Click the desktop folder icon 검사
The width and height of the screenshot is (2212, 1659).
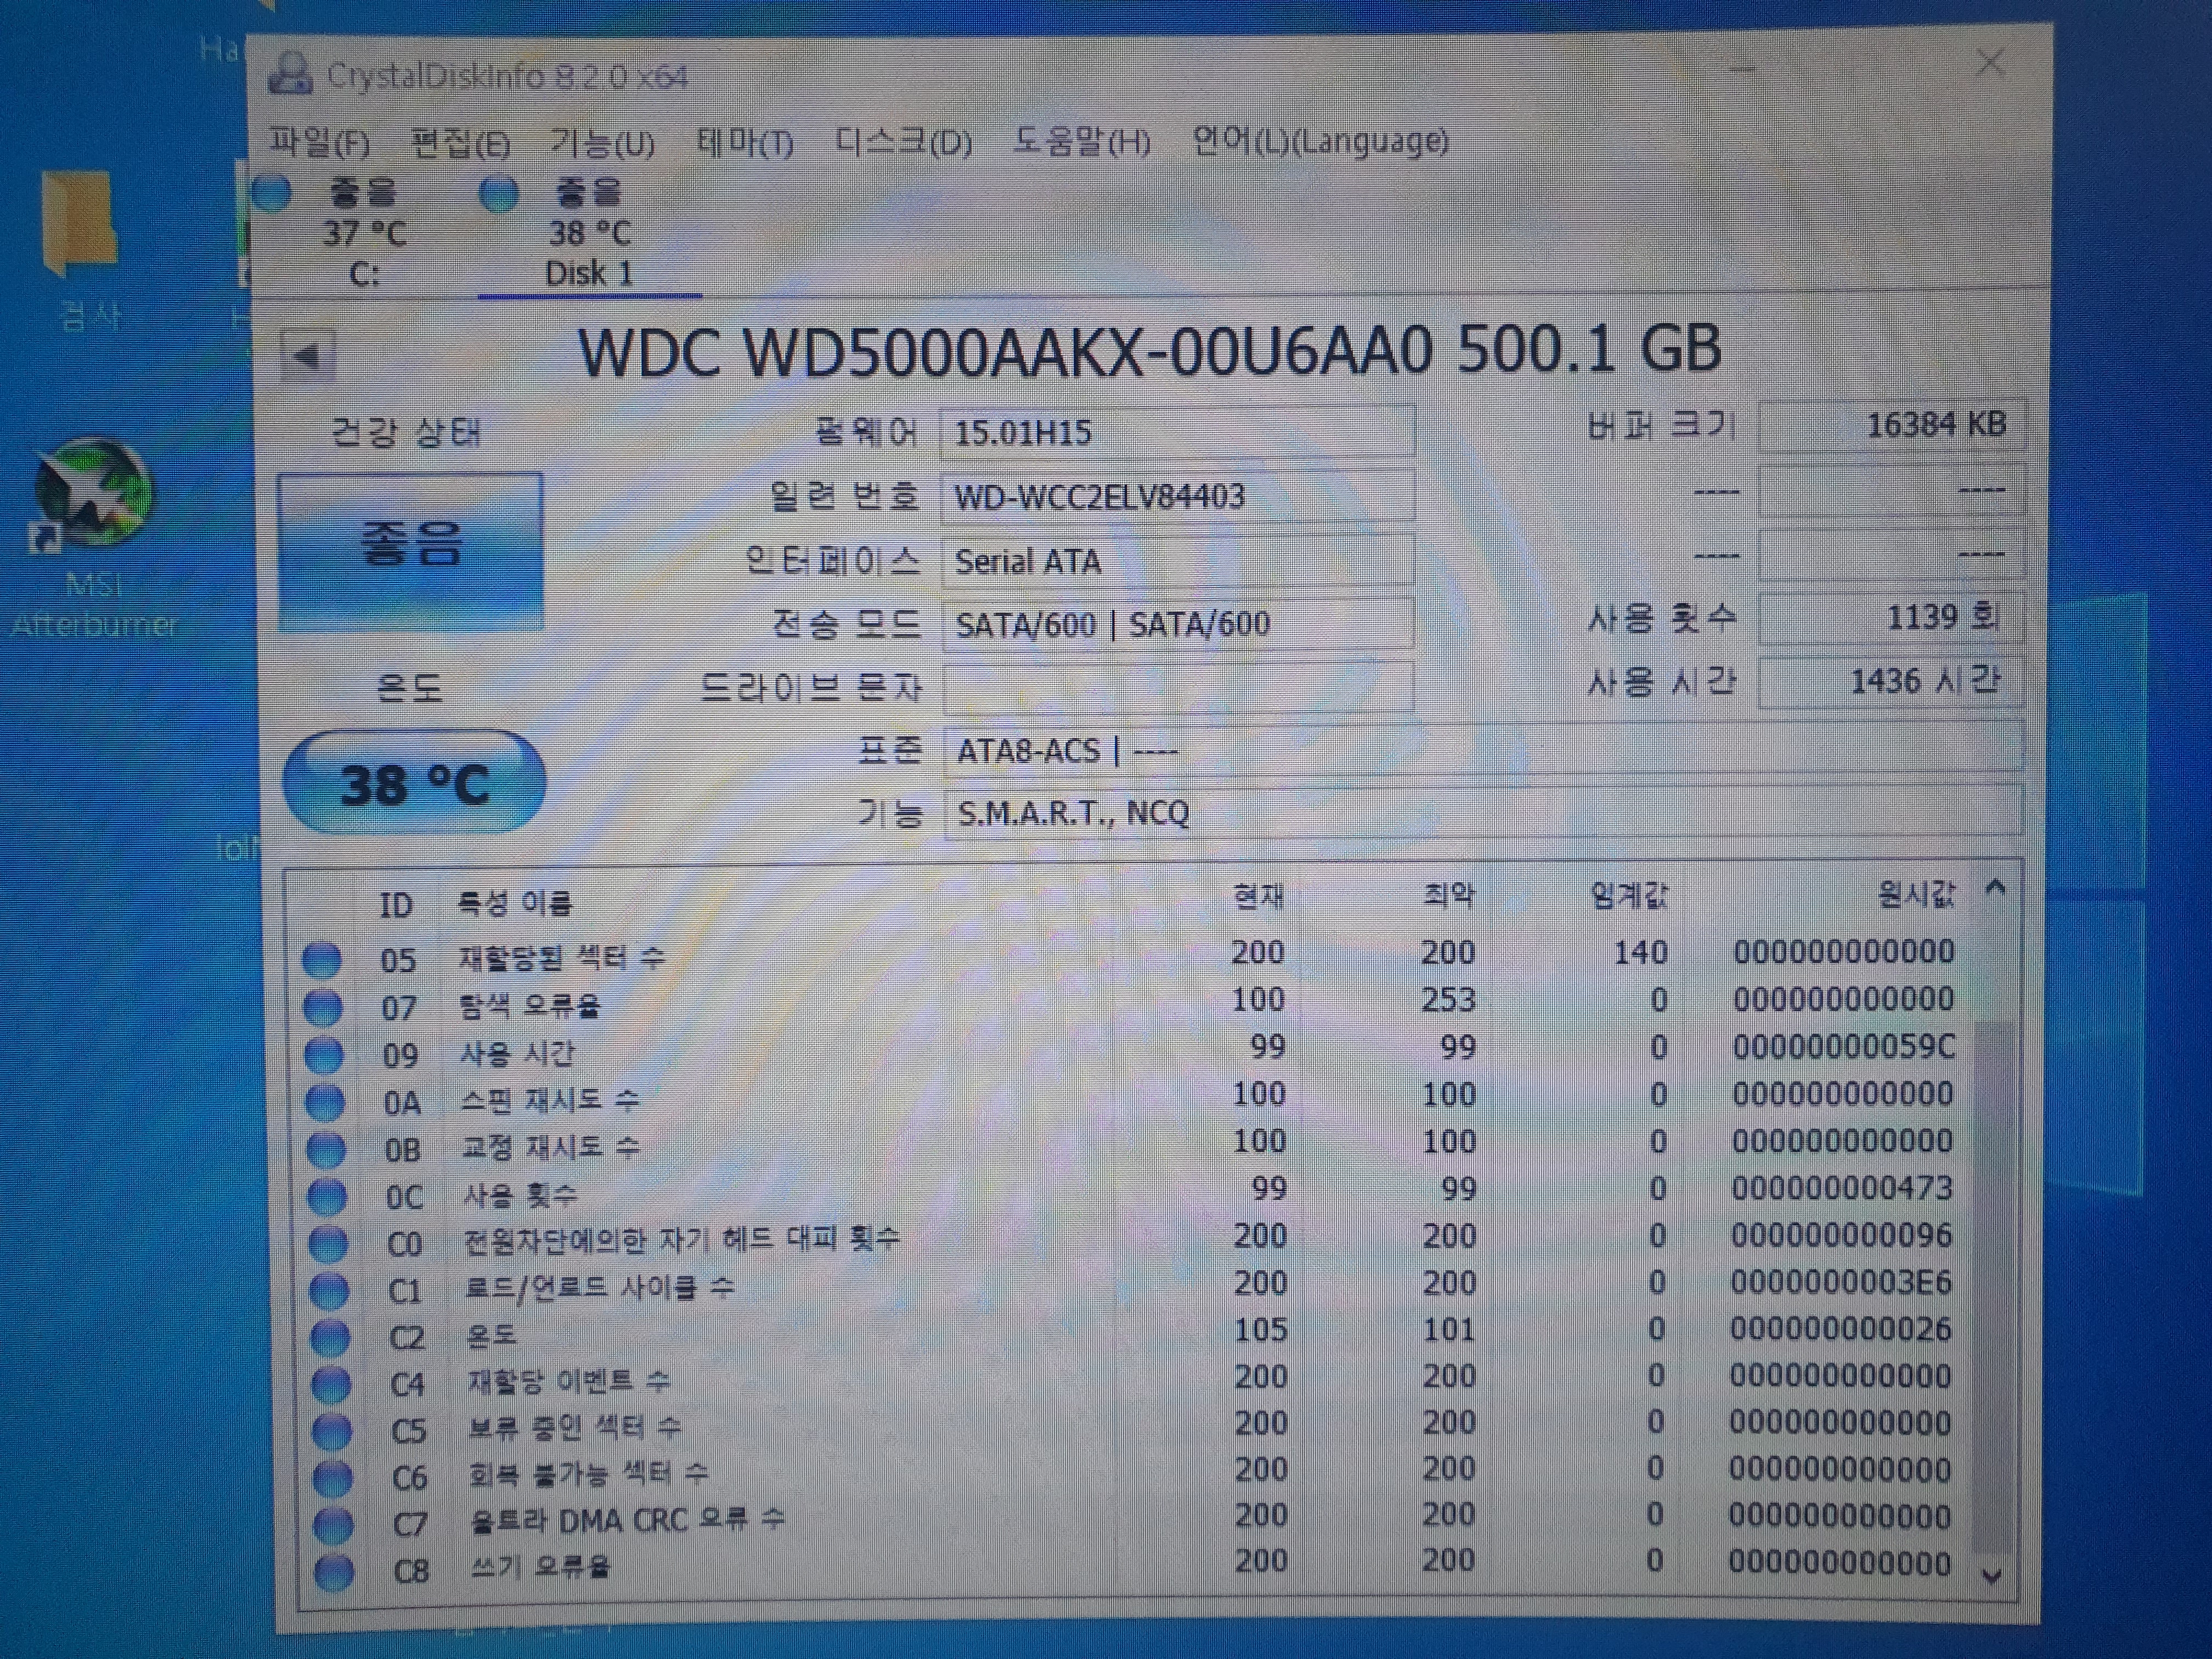coord(83,250)
